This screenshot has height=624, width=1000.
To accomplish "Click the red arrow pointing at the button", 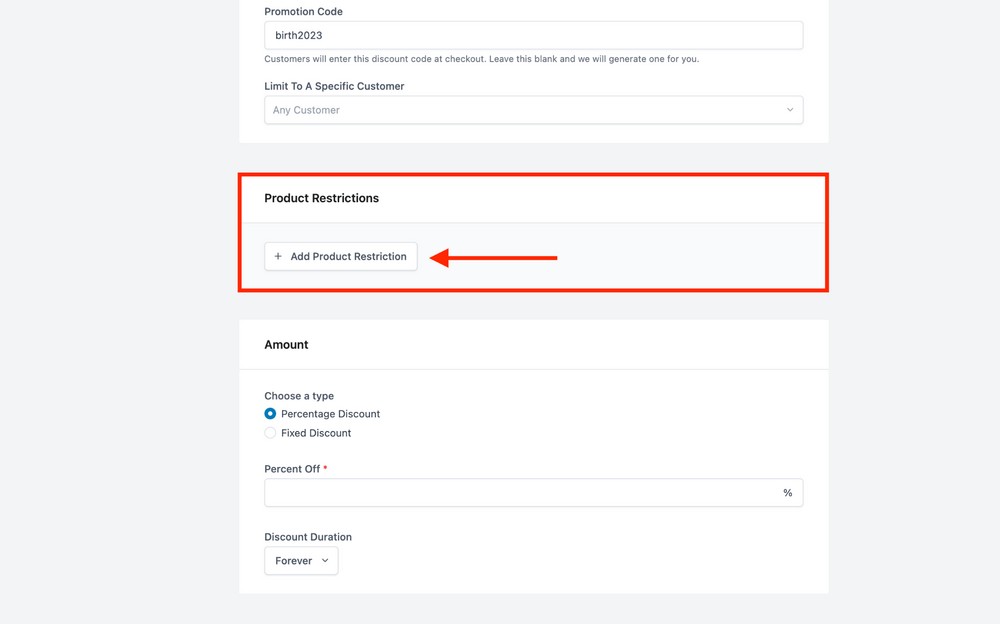I will coord(493,258).
